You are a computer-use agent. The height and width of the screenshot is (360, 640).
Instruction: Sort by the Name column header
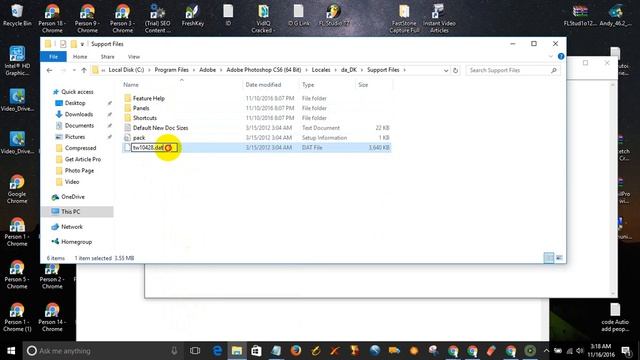pyautogui.click(x=182, y=85)
